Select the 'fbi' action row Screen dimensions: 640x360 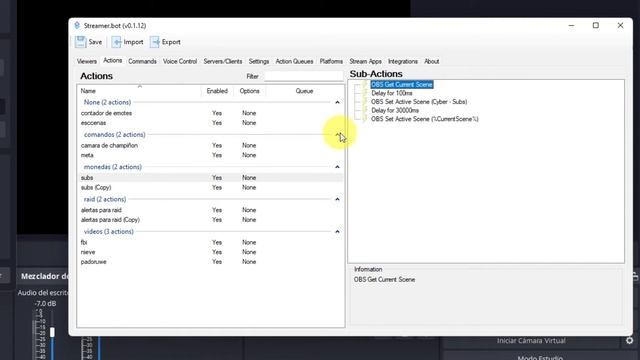pos(210,242)
